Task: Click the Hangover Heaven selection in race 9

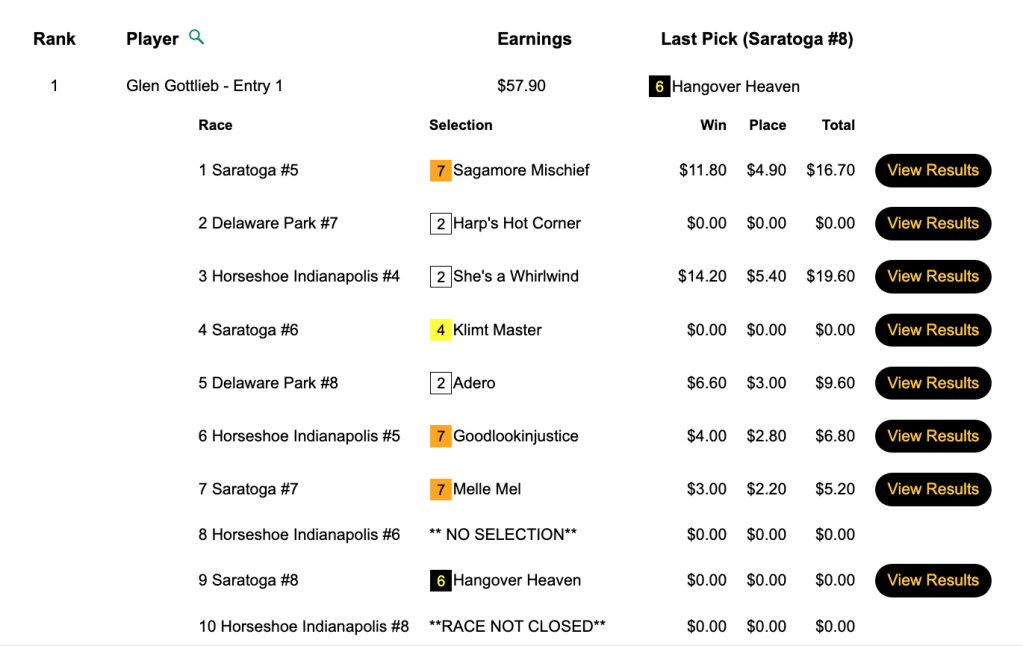Action: point(516,580)
